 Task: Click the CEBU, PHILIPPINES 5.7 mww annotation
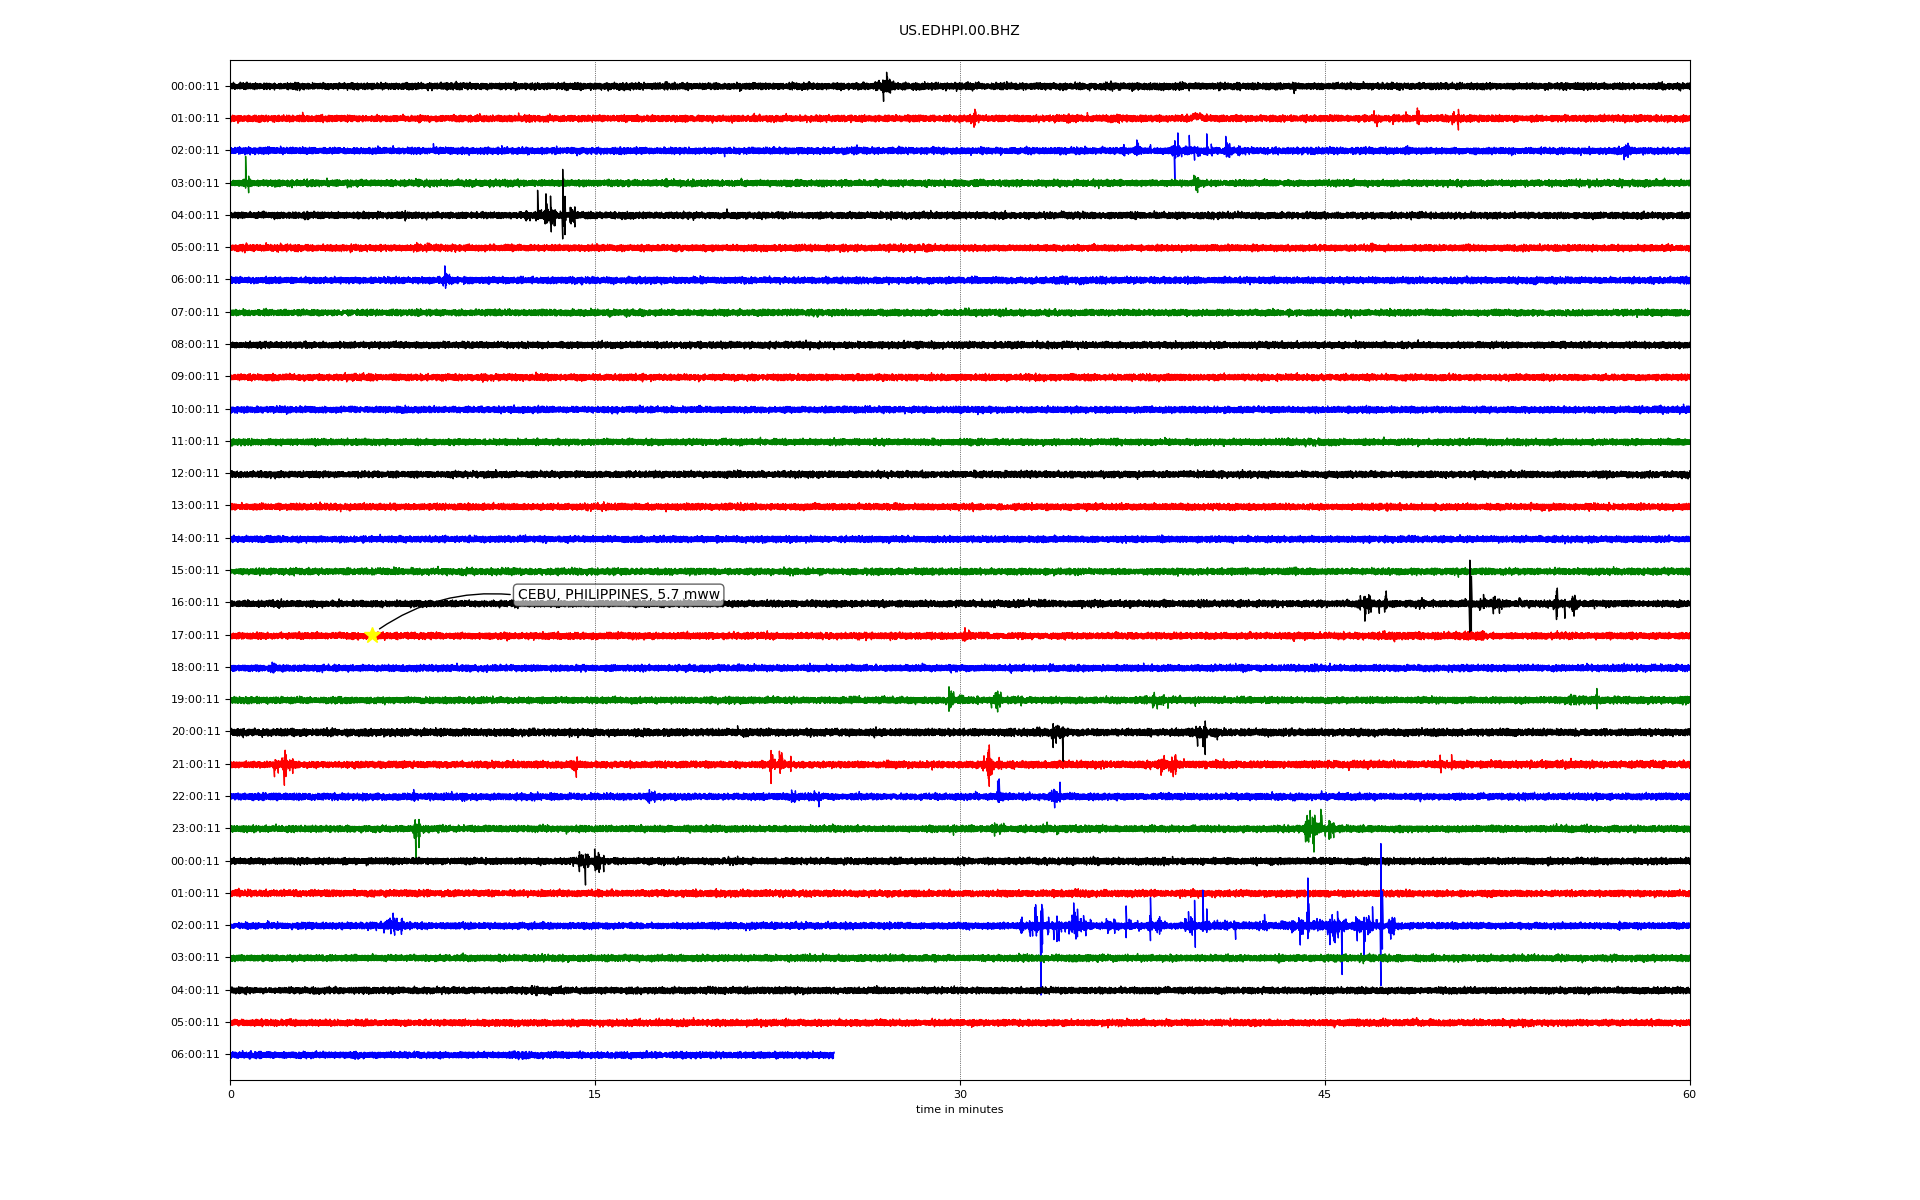tap(618, 595)
